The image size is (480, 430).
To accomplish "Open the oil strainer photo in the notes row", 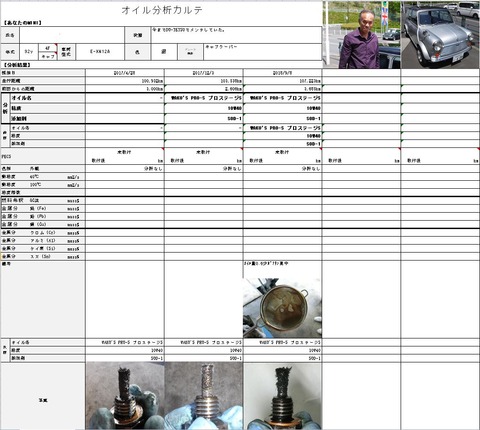I will click(282, 308).
